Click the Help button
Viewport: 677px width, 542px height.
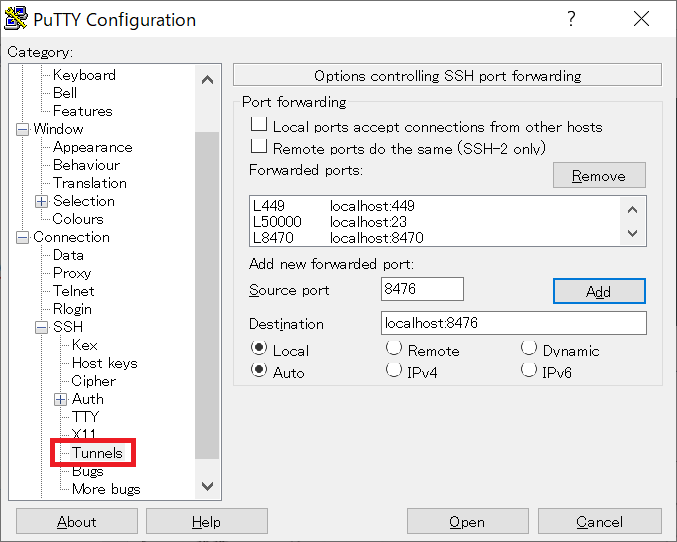207,521
